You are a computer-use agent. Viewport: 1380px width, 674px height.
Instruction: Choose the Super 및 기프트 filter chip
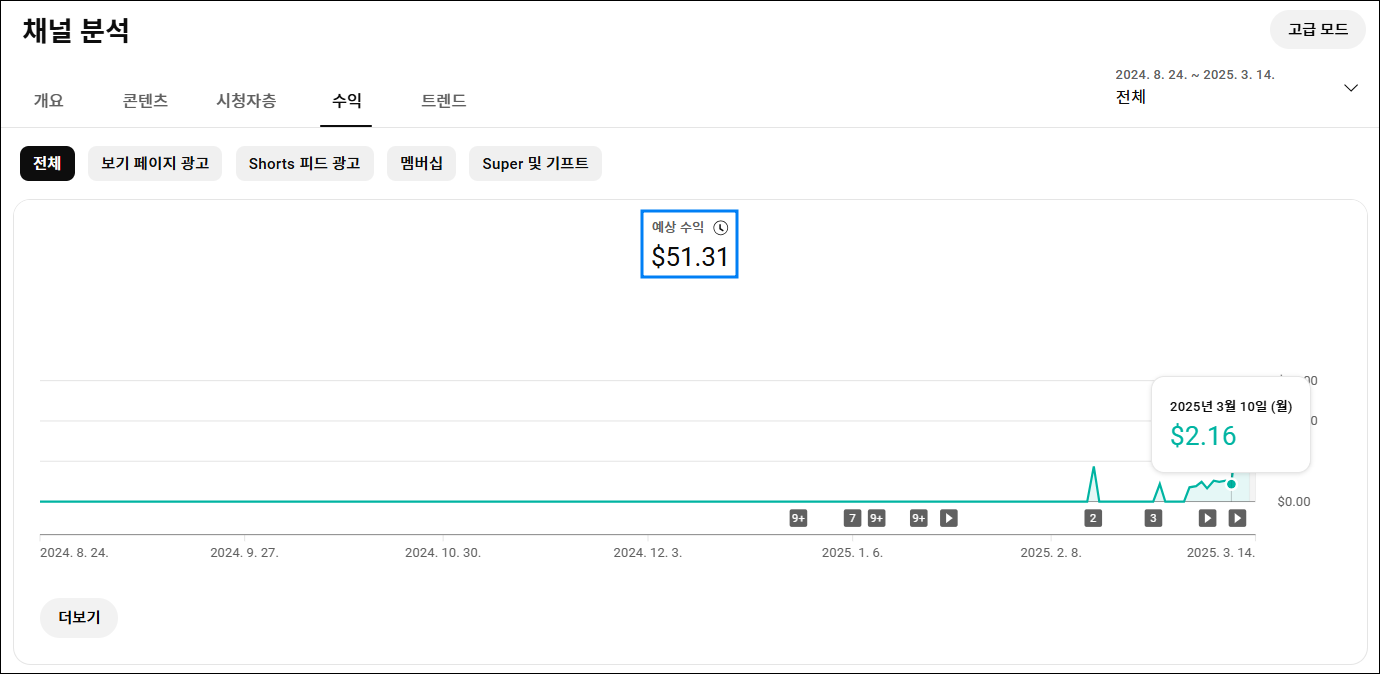point(535,164)
